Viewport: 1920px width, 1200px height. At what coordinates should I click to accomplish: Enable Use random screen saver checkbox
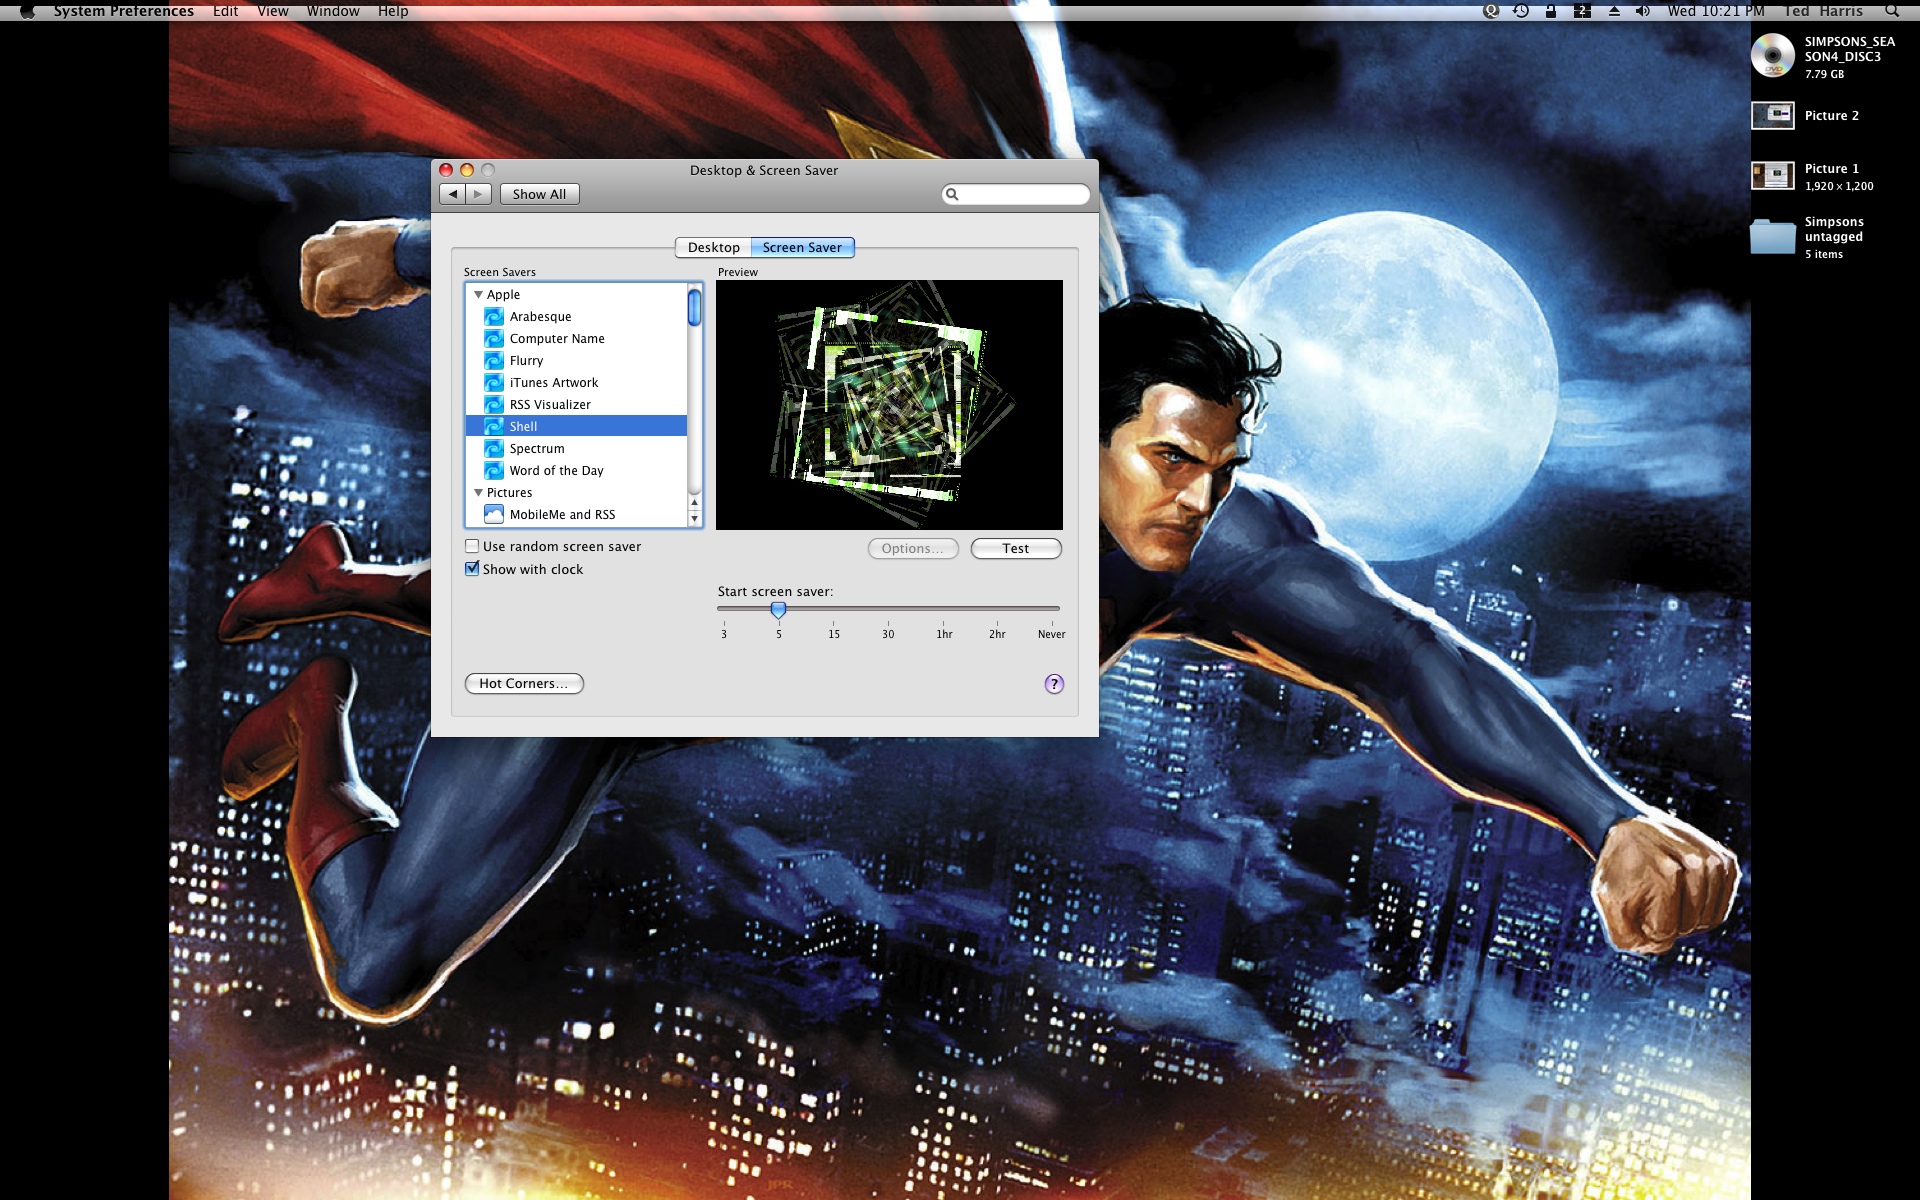coord(472,546)
